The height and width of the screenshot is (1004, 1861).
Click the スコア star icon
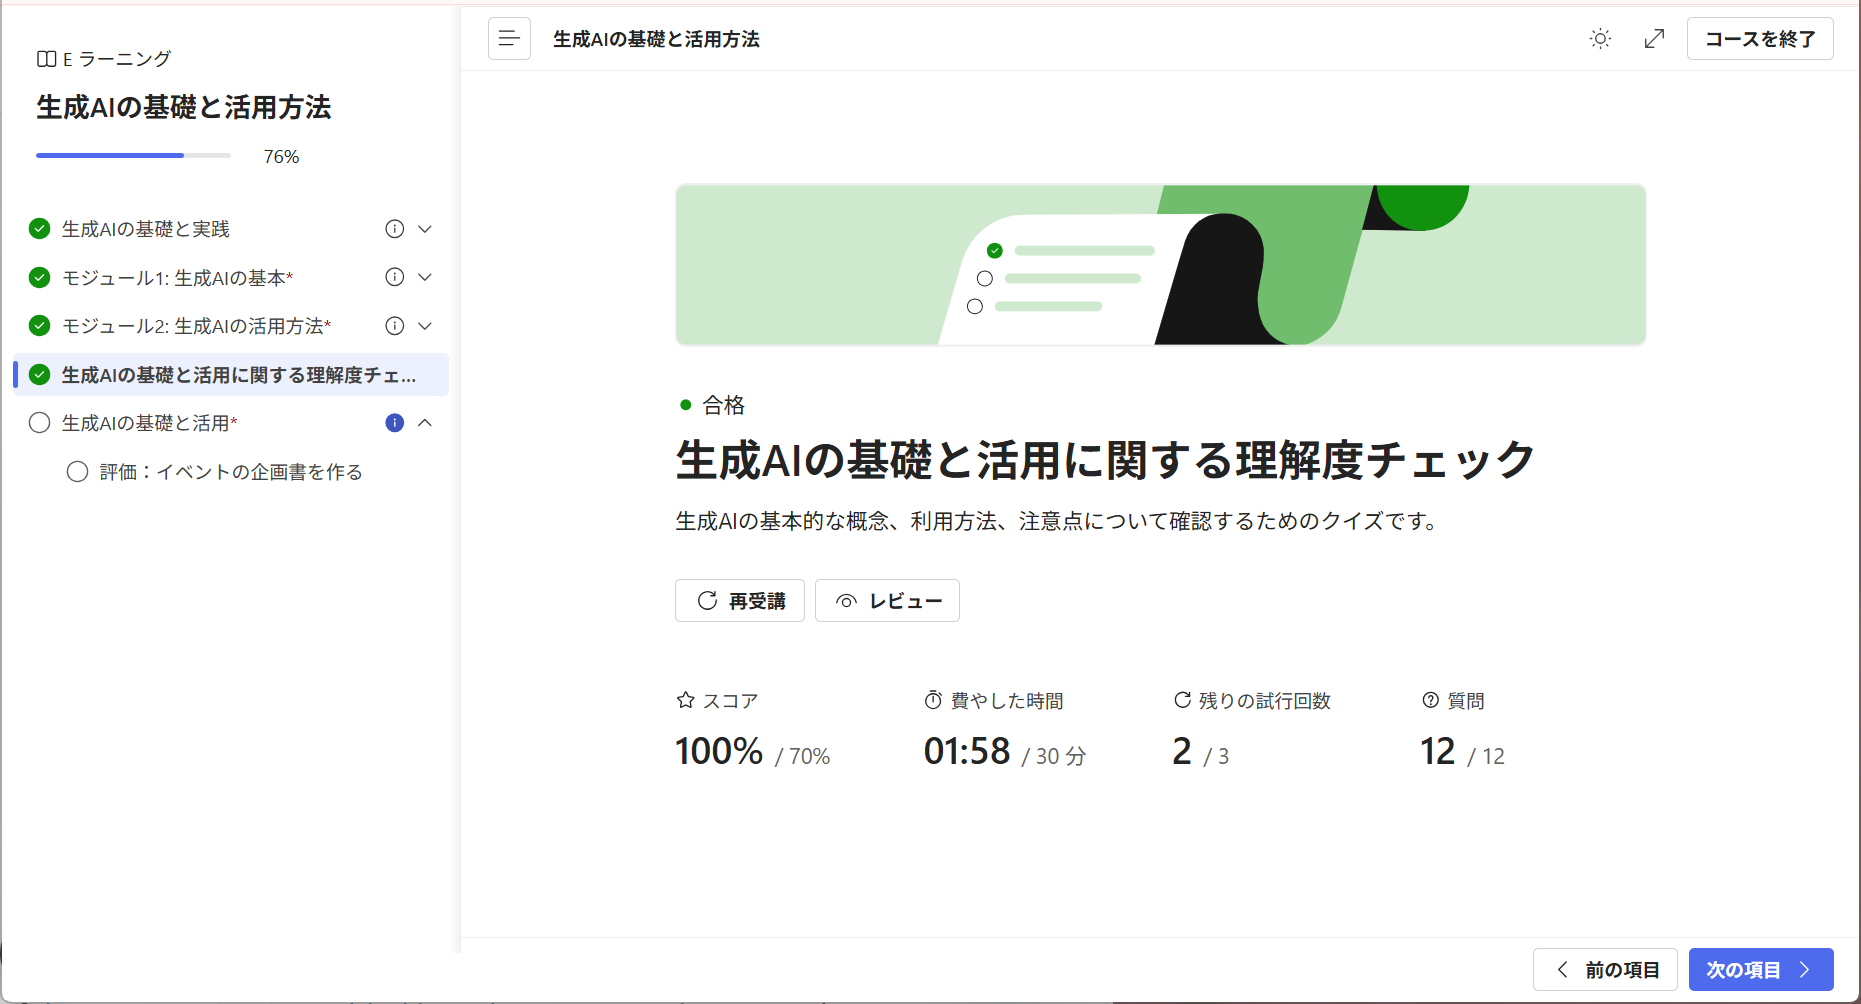click(686, 700)
